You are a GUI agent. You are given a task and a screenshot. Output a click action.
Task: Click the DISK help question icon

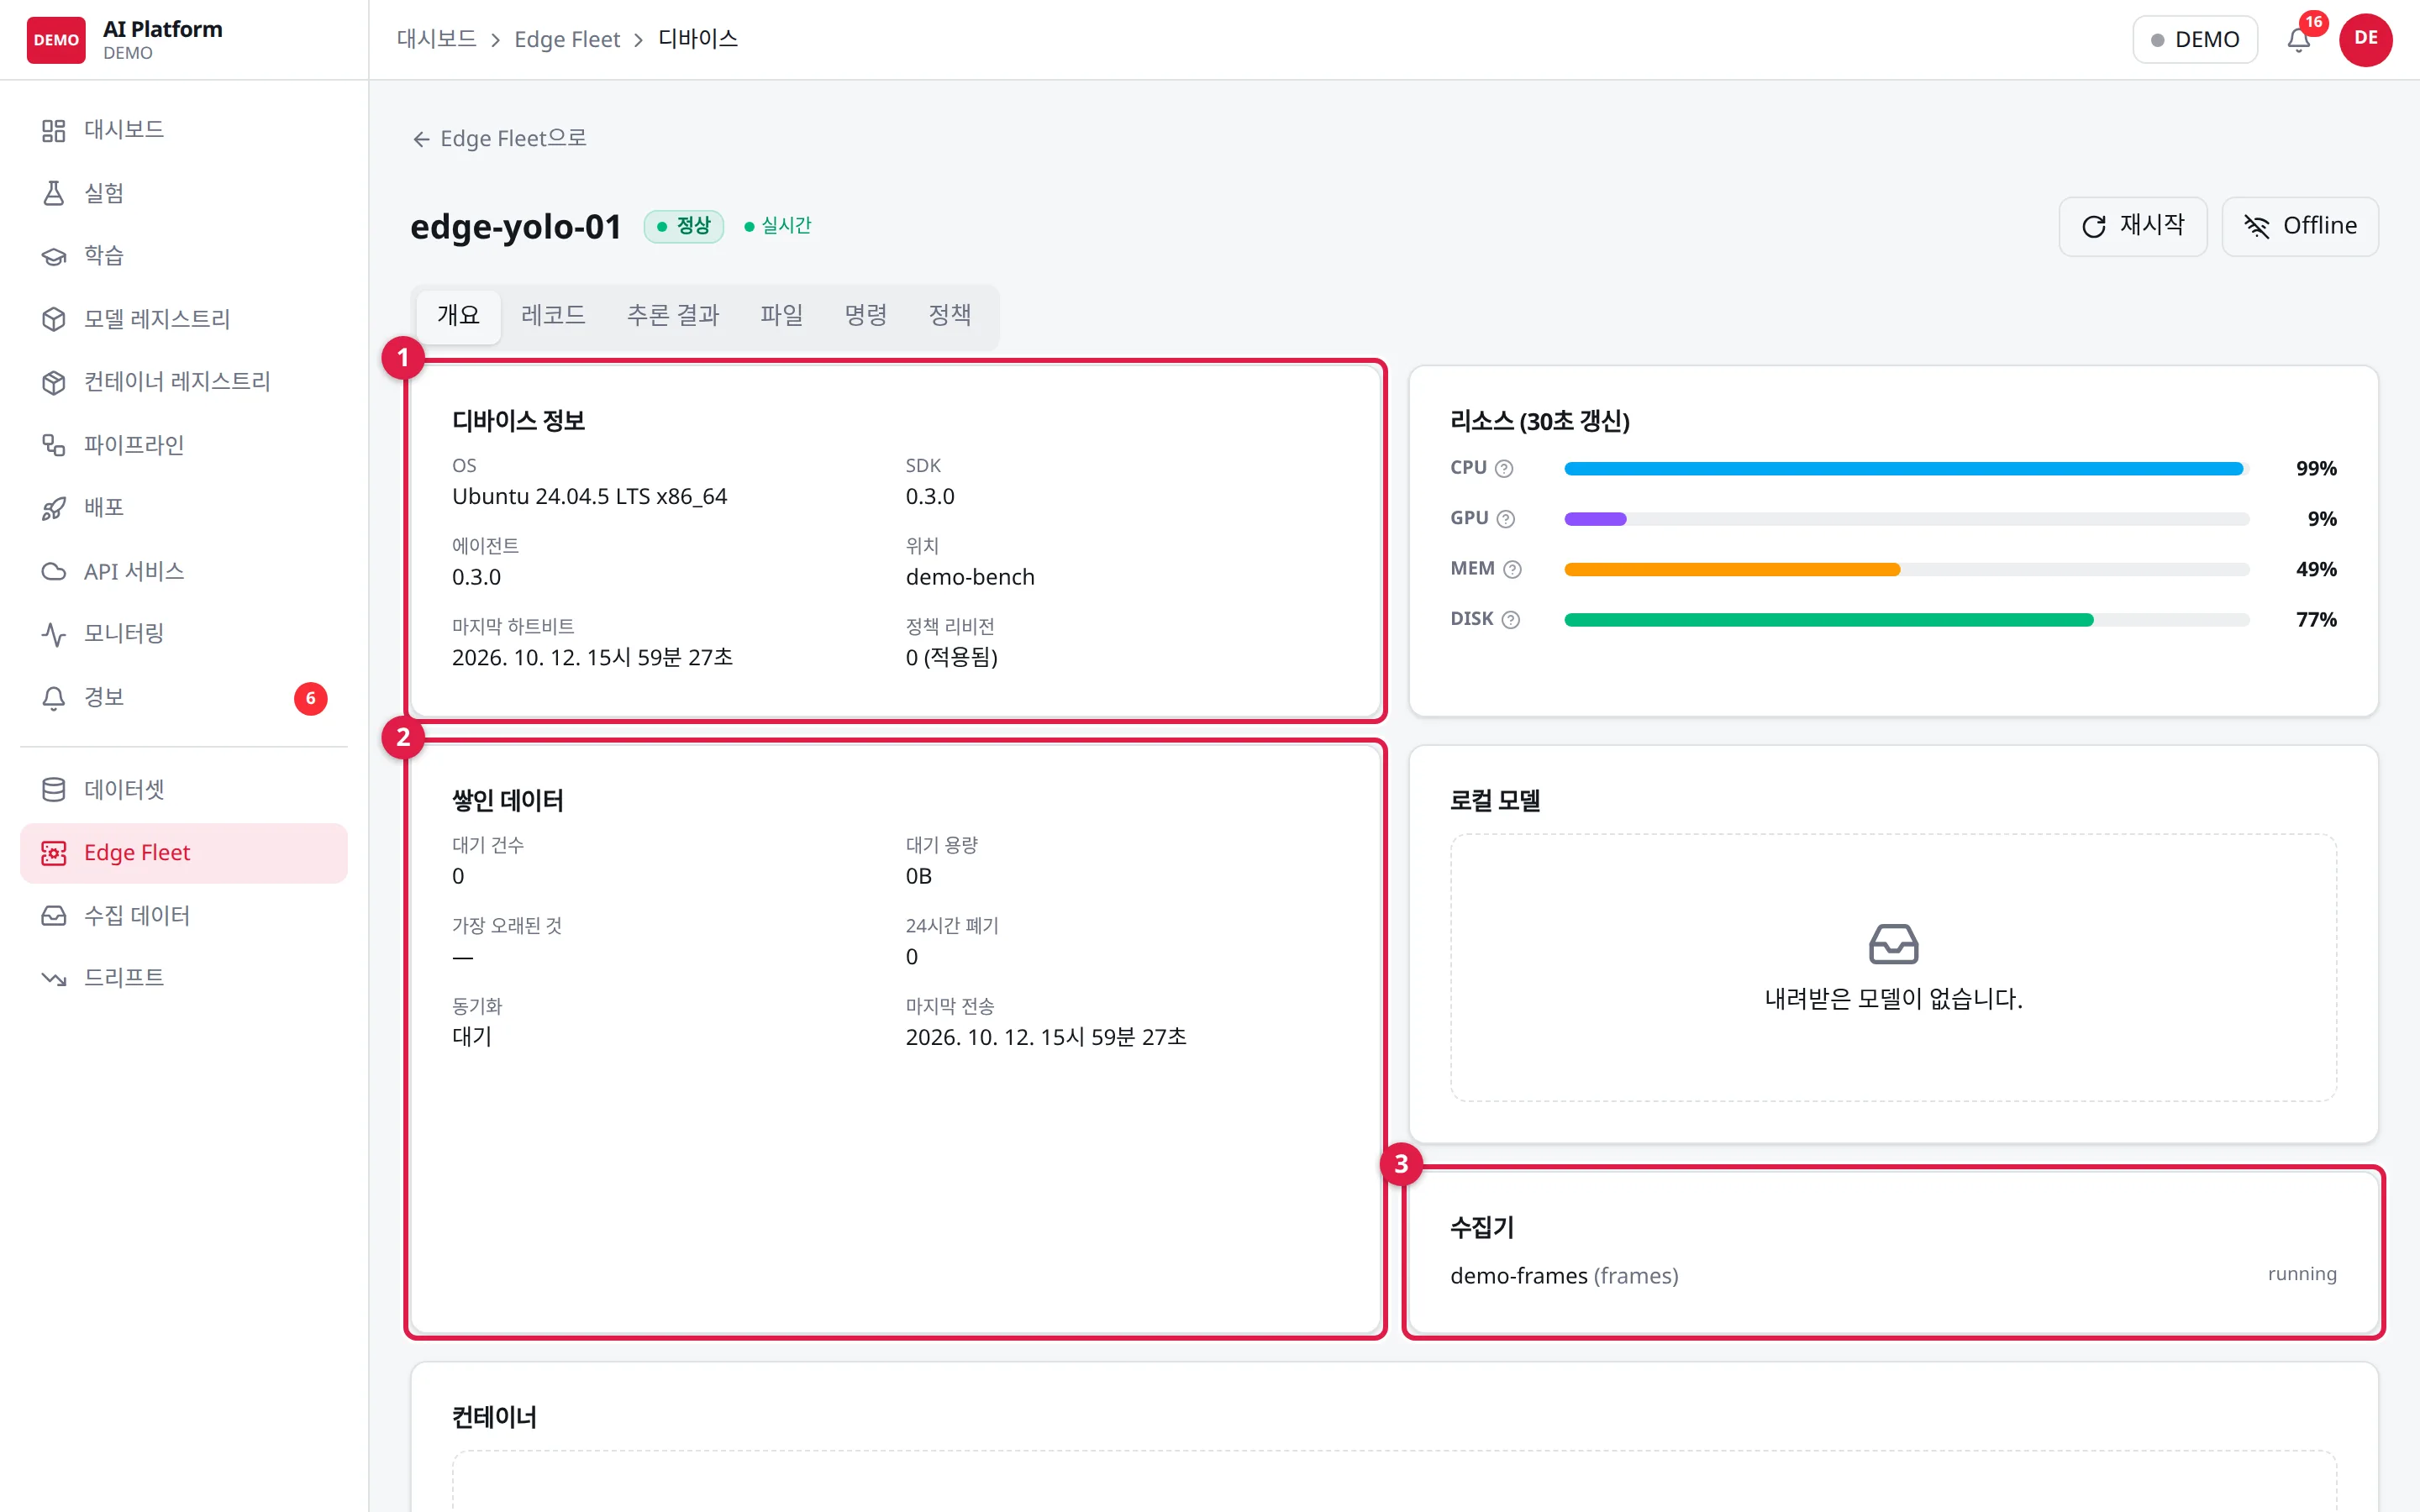pos(1511,620)
